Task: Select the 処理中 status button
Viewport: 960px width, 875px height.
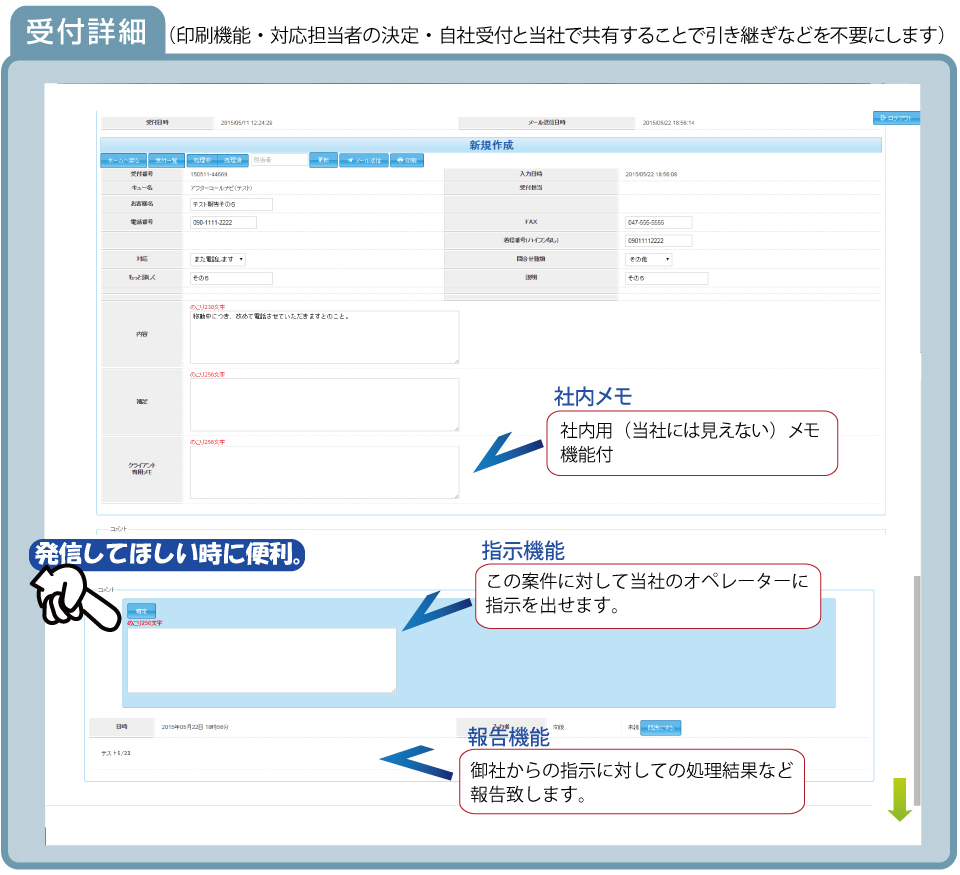Action: click(x=202, y=160)
